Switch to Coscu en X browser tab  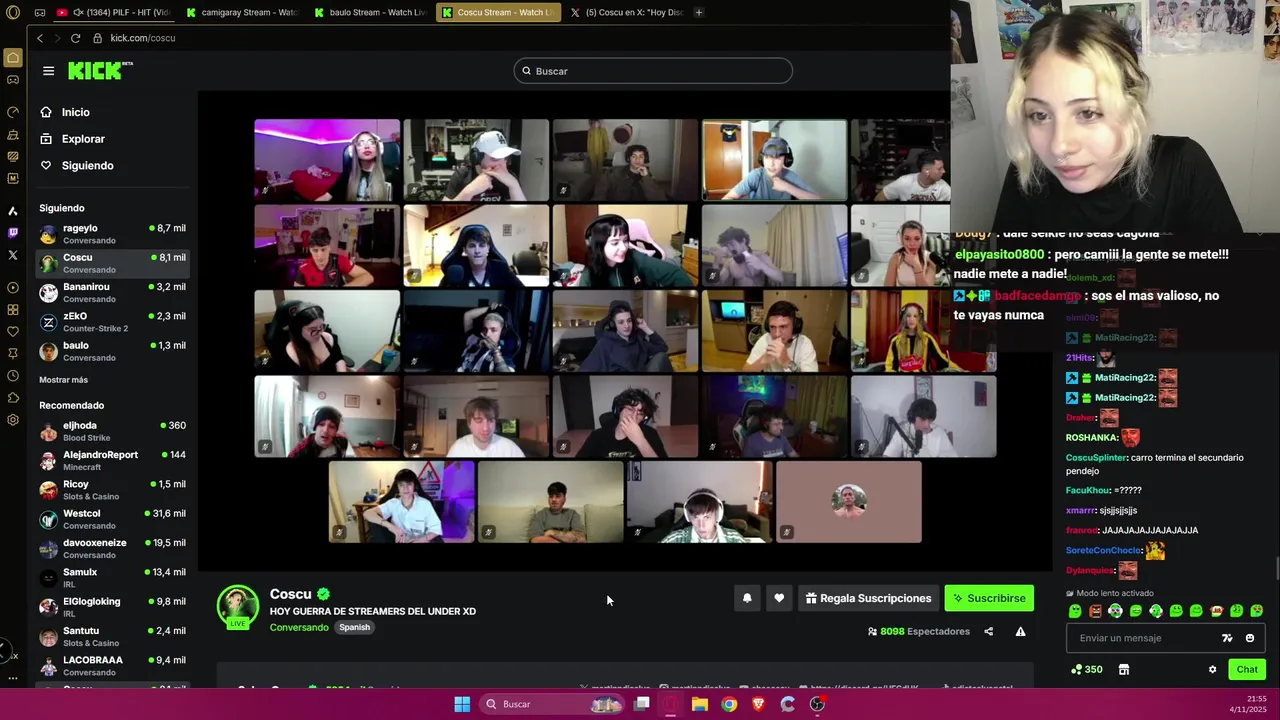click(x=627, y=12)
